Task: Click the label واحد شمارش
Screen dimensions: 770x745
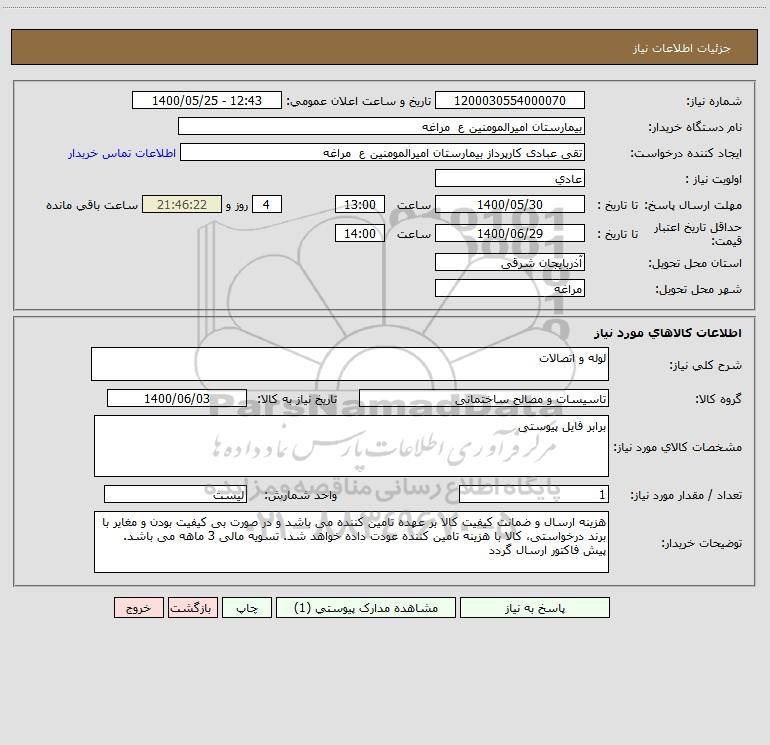Action: pyautogui.click(x=301, y=496)
